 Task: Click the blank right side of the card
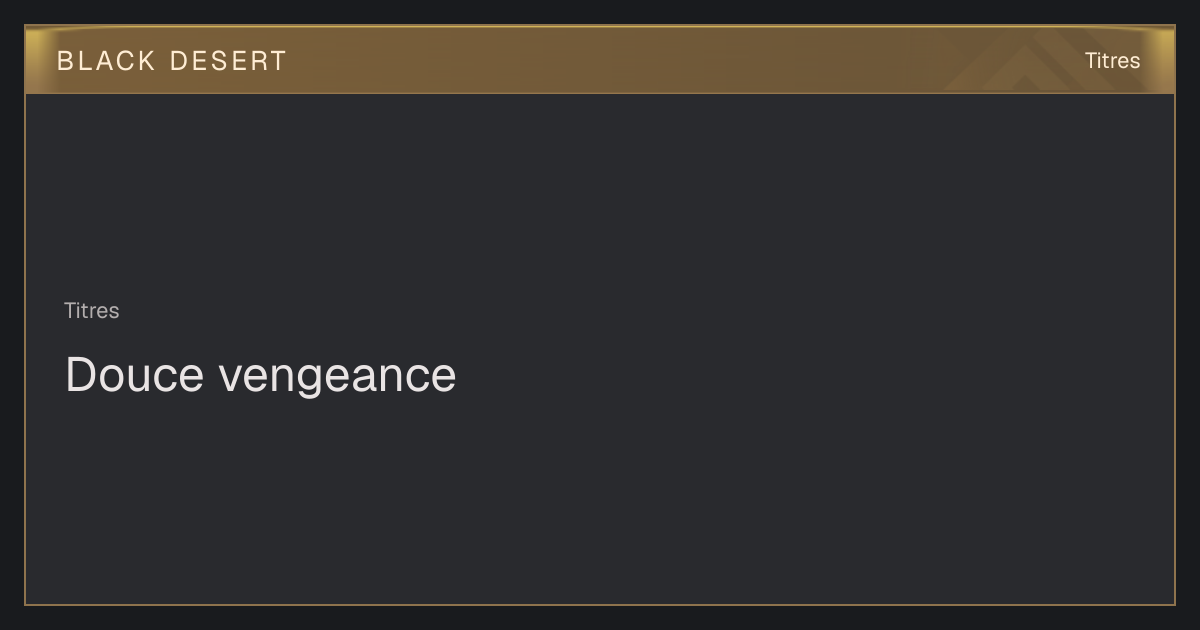(x=900, y=350)
